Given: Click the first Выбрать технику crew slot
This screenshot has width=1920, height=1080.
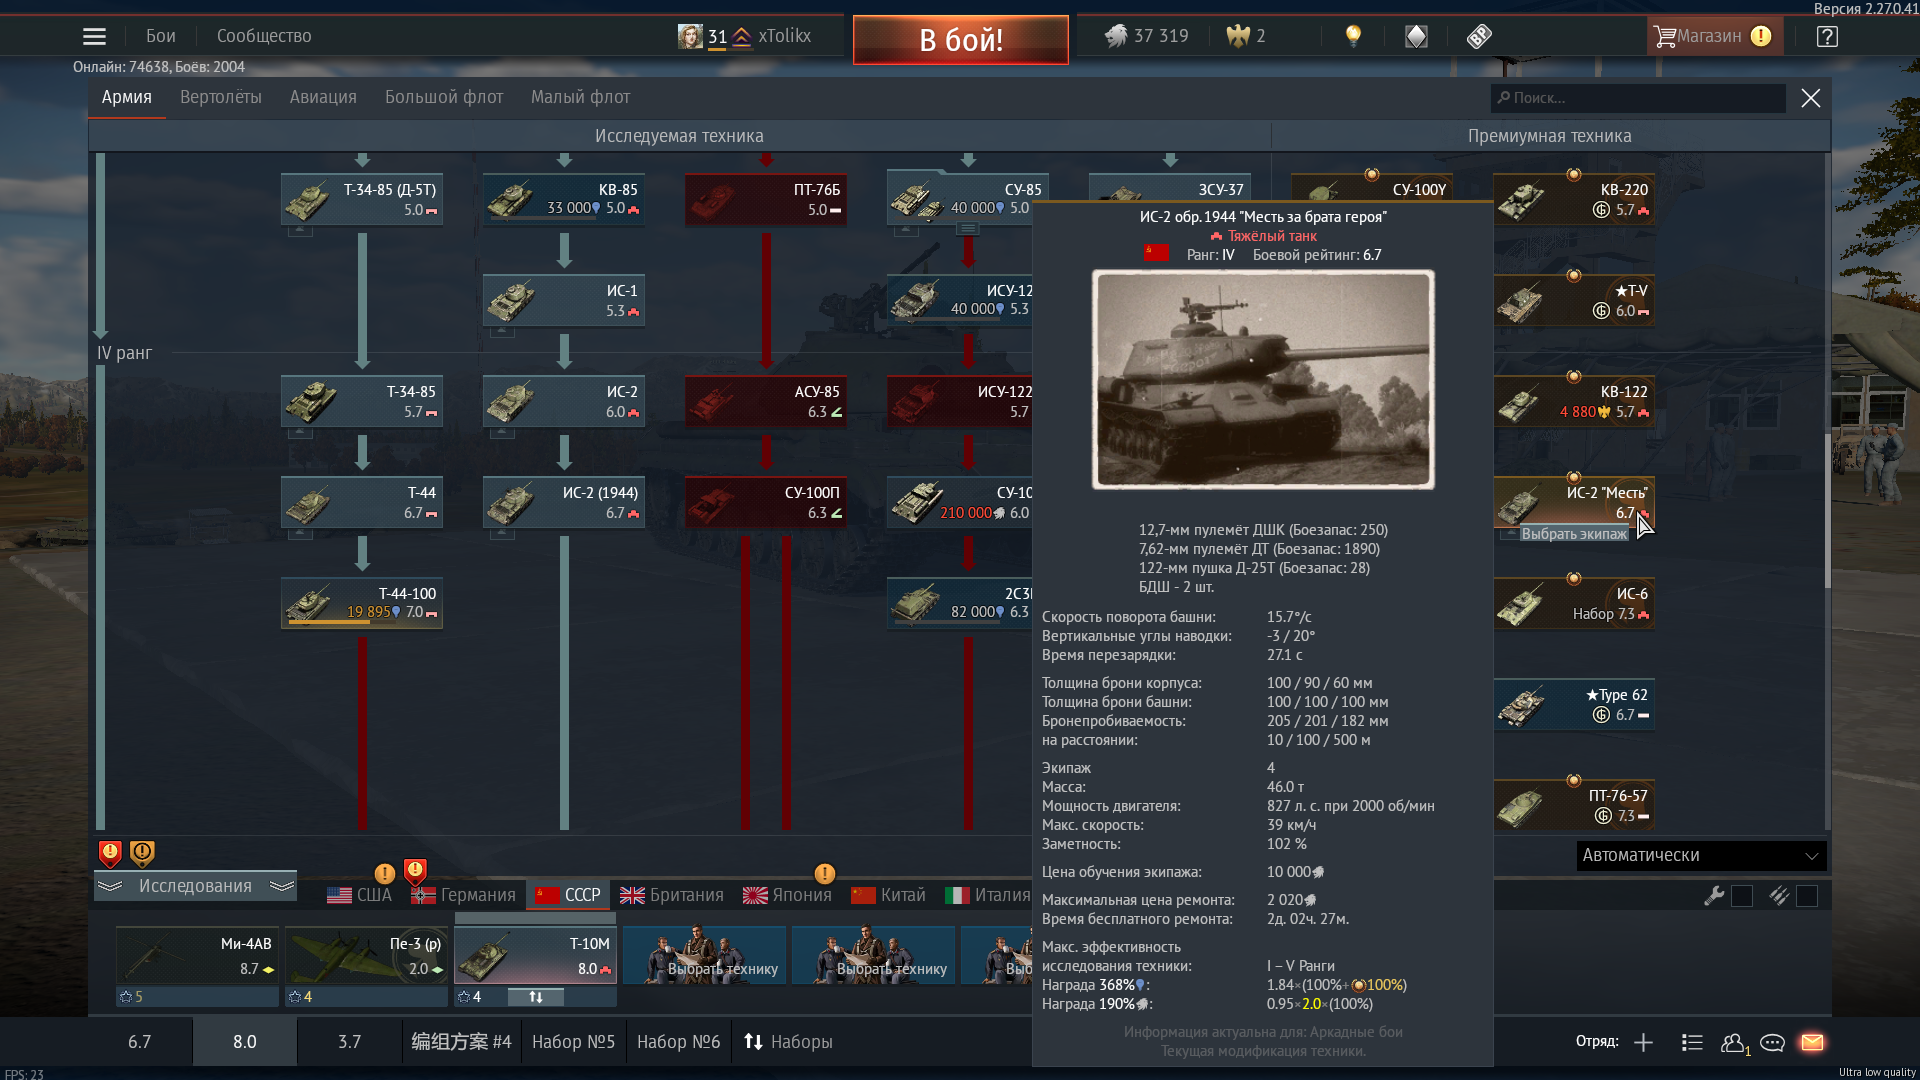Looking at the screenshot, I should 705,955.
